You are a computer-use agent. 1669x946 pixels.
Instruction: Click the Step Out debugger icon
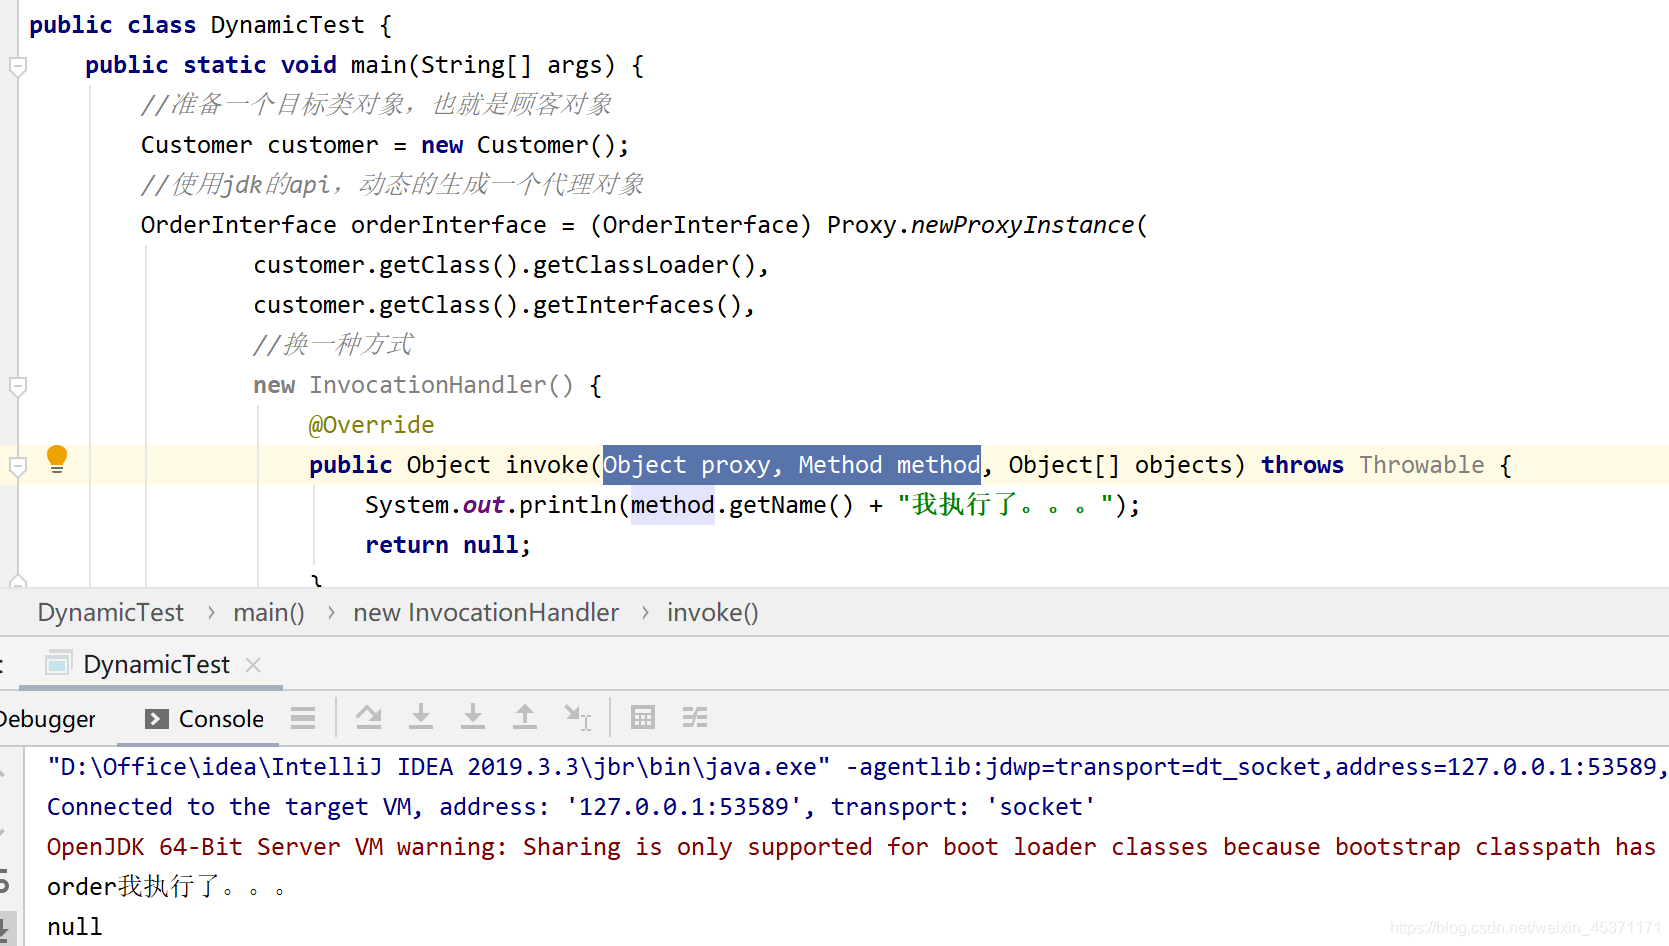(525, 717)
